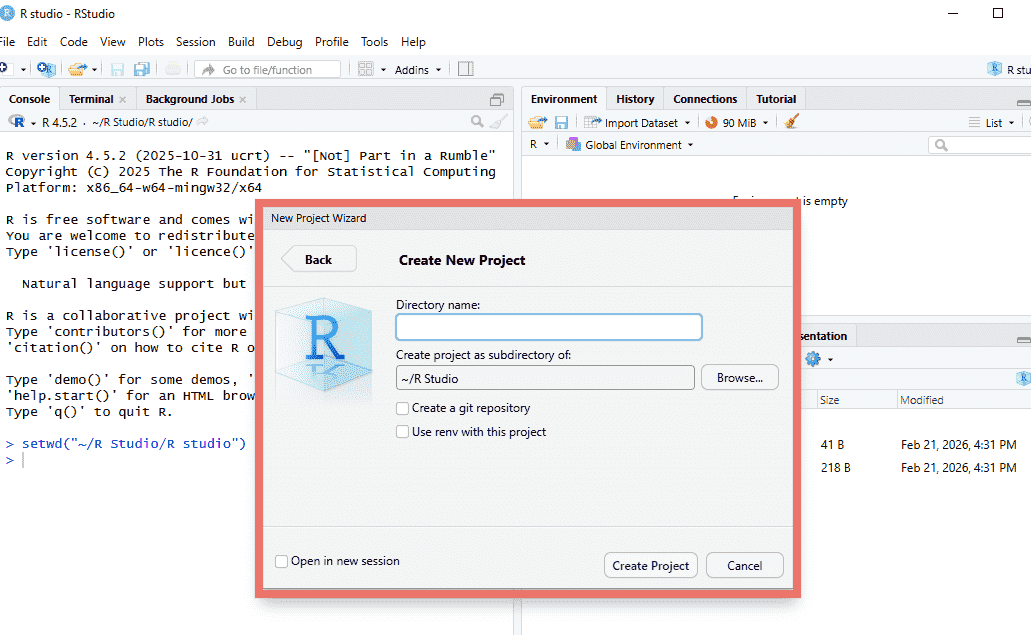This screenshot has height=635, width=1031.
Task: Click the create a project toolbar icon
Action: click(46, 69)
